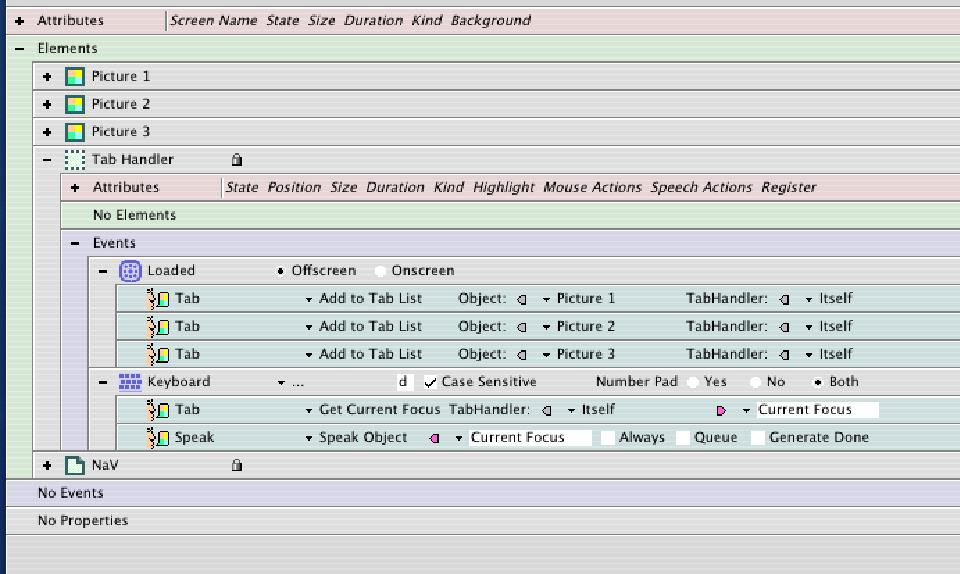Select the Onscreen radio button
Screen dimensions: 960x574
381,271
